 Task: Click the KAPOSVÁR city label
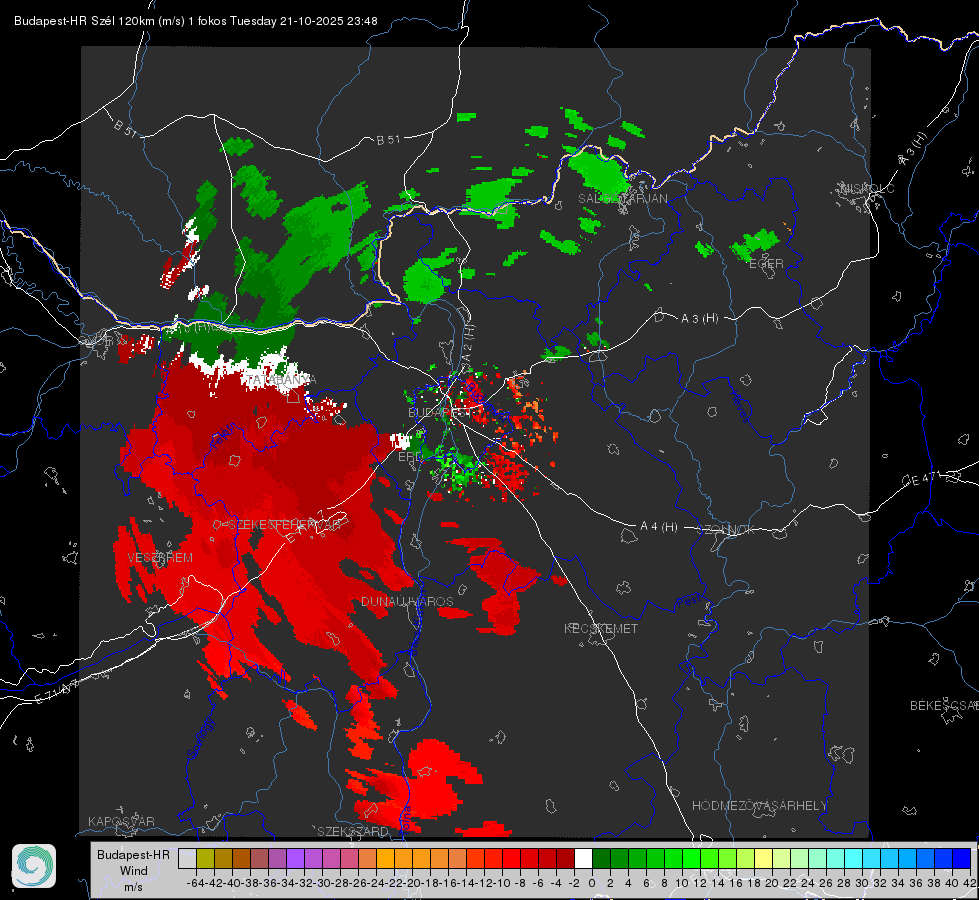[x=121, y=821]
